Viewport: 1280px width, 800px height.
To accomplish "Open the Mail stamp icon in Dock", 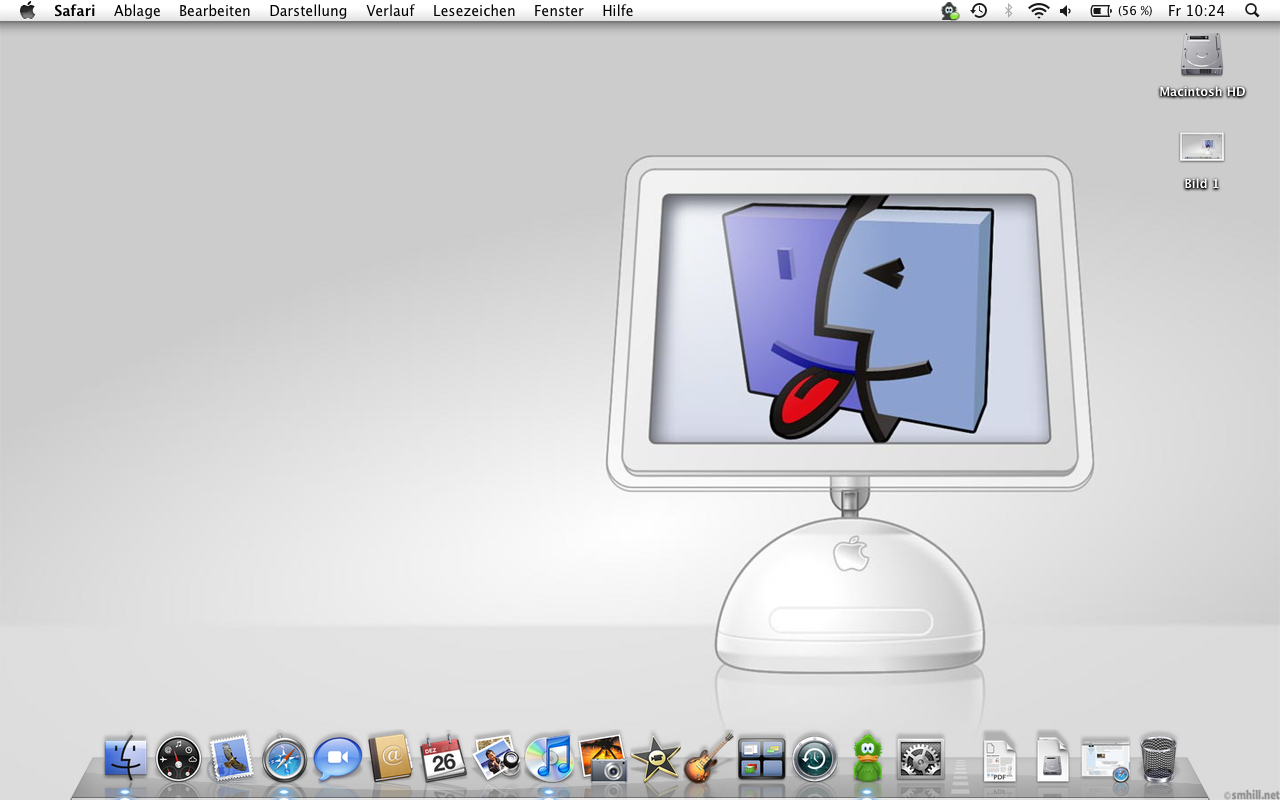I will 232,758.
